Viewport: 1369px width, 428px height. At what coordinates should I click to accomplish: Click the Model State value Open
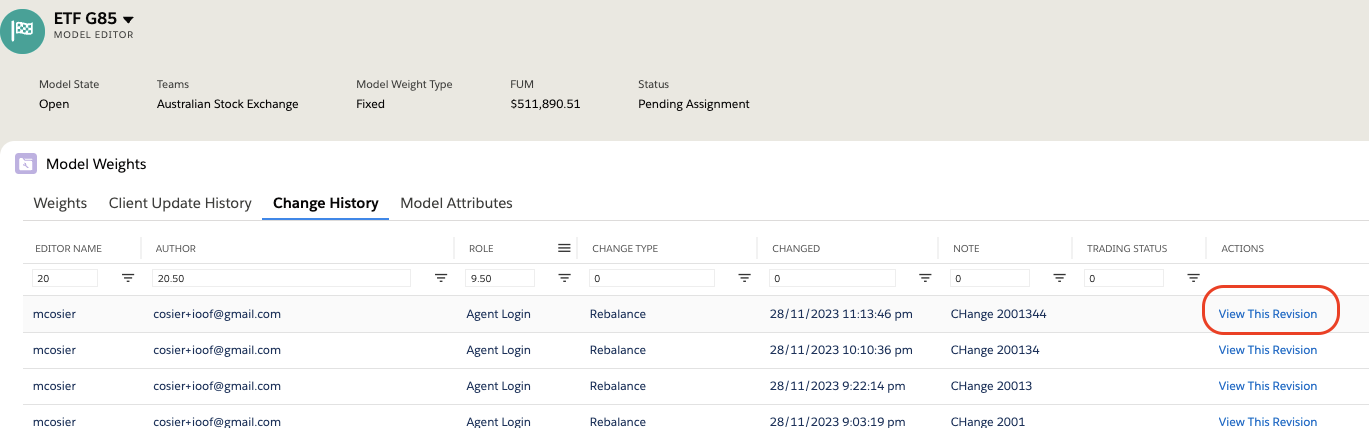[x=54, y=104]
